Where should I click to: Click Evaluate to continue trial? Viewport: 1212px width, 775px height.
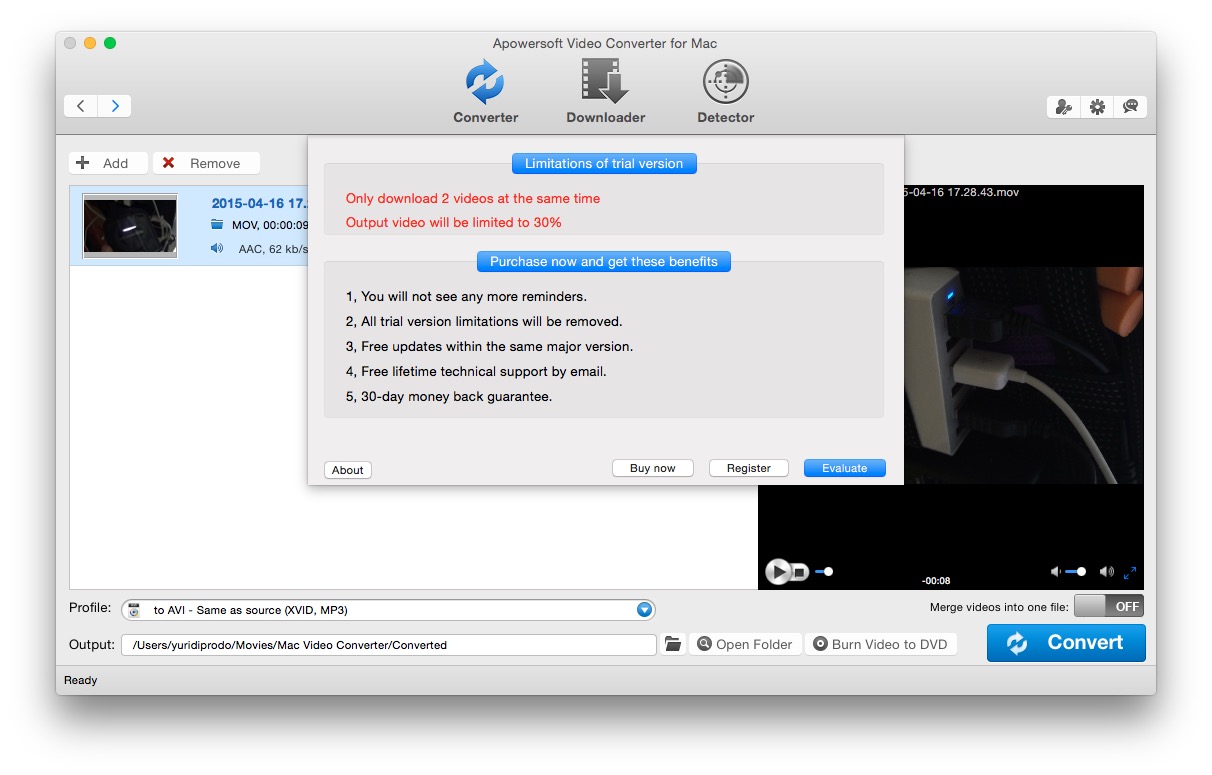pyautogui.click(x=845, y=468)
